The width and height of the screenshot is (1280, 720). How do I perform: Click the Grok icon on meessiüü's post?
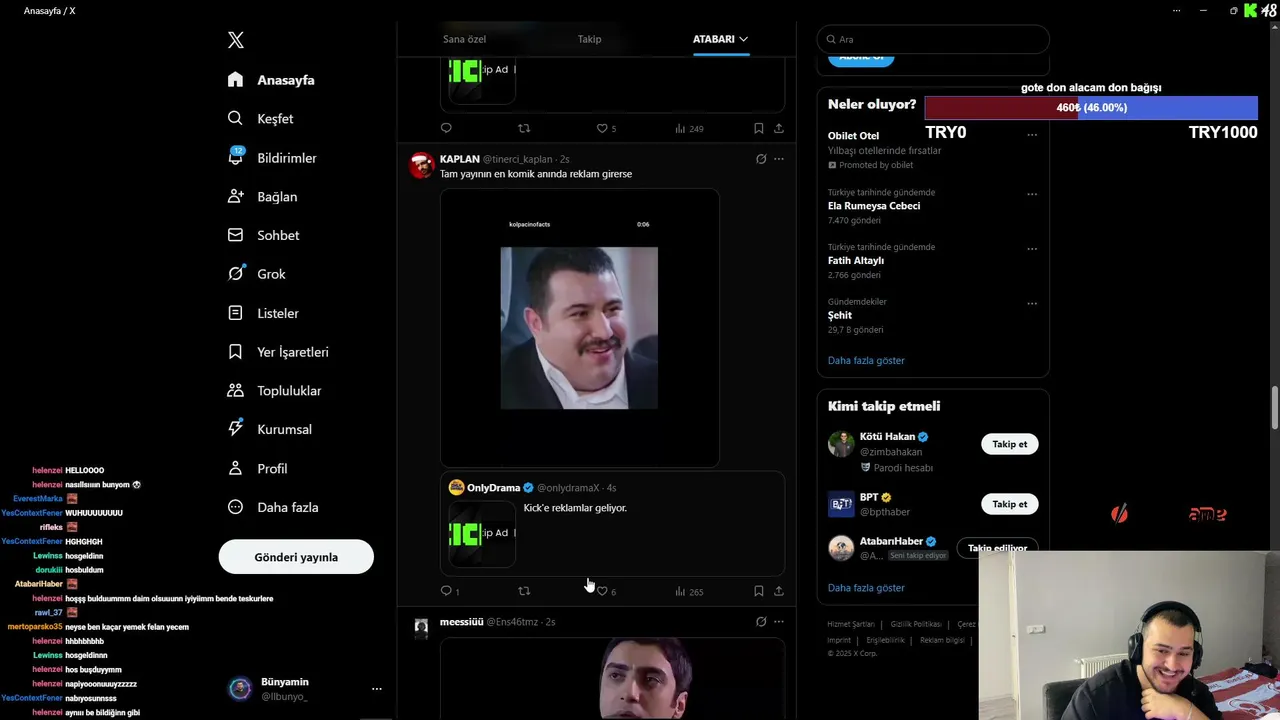761,622
